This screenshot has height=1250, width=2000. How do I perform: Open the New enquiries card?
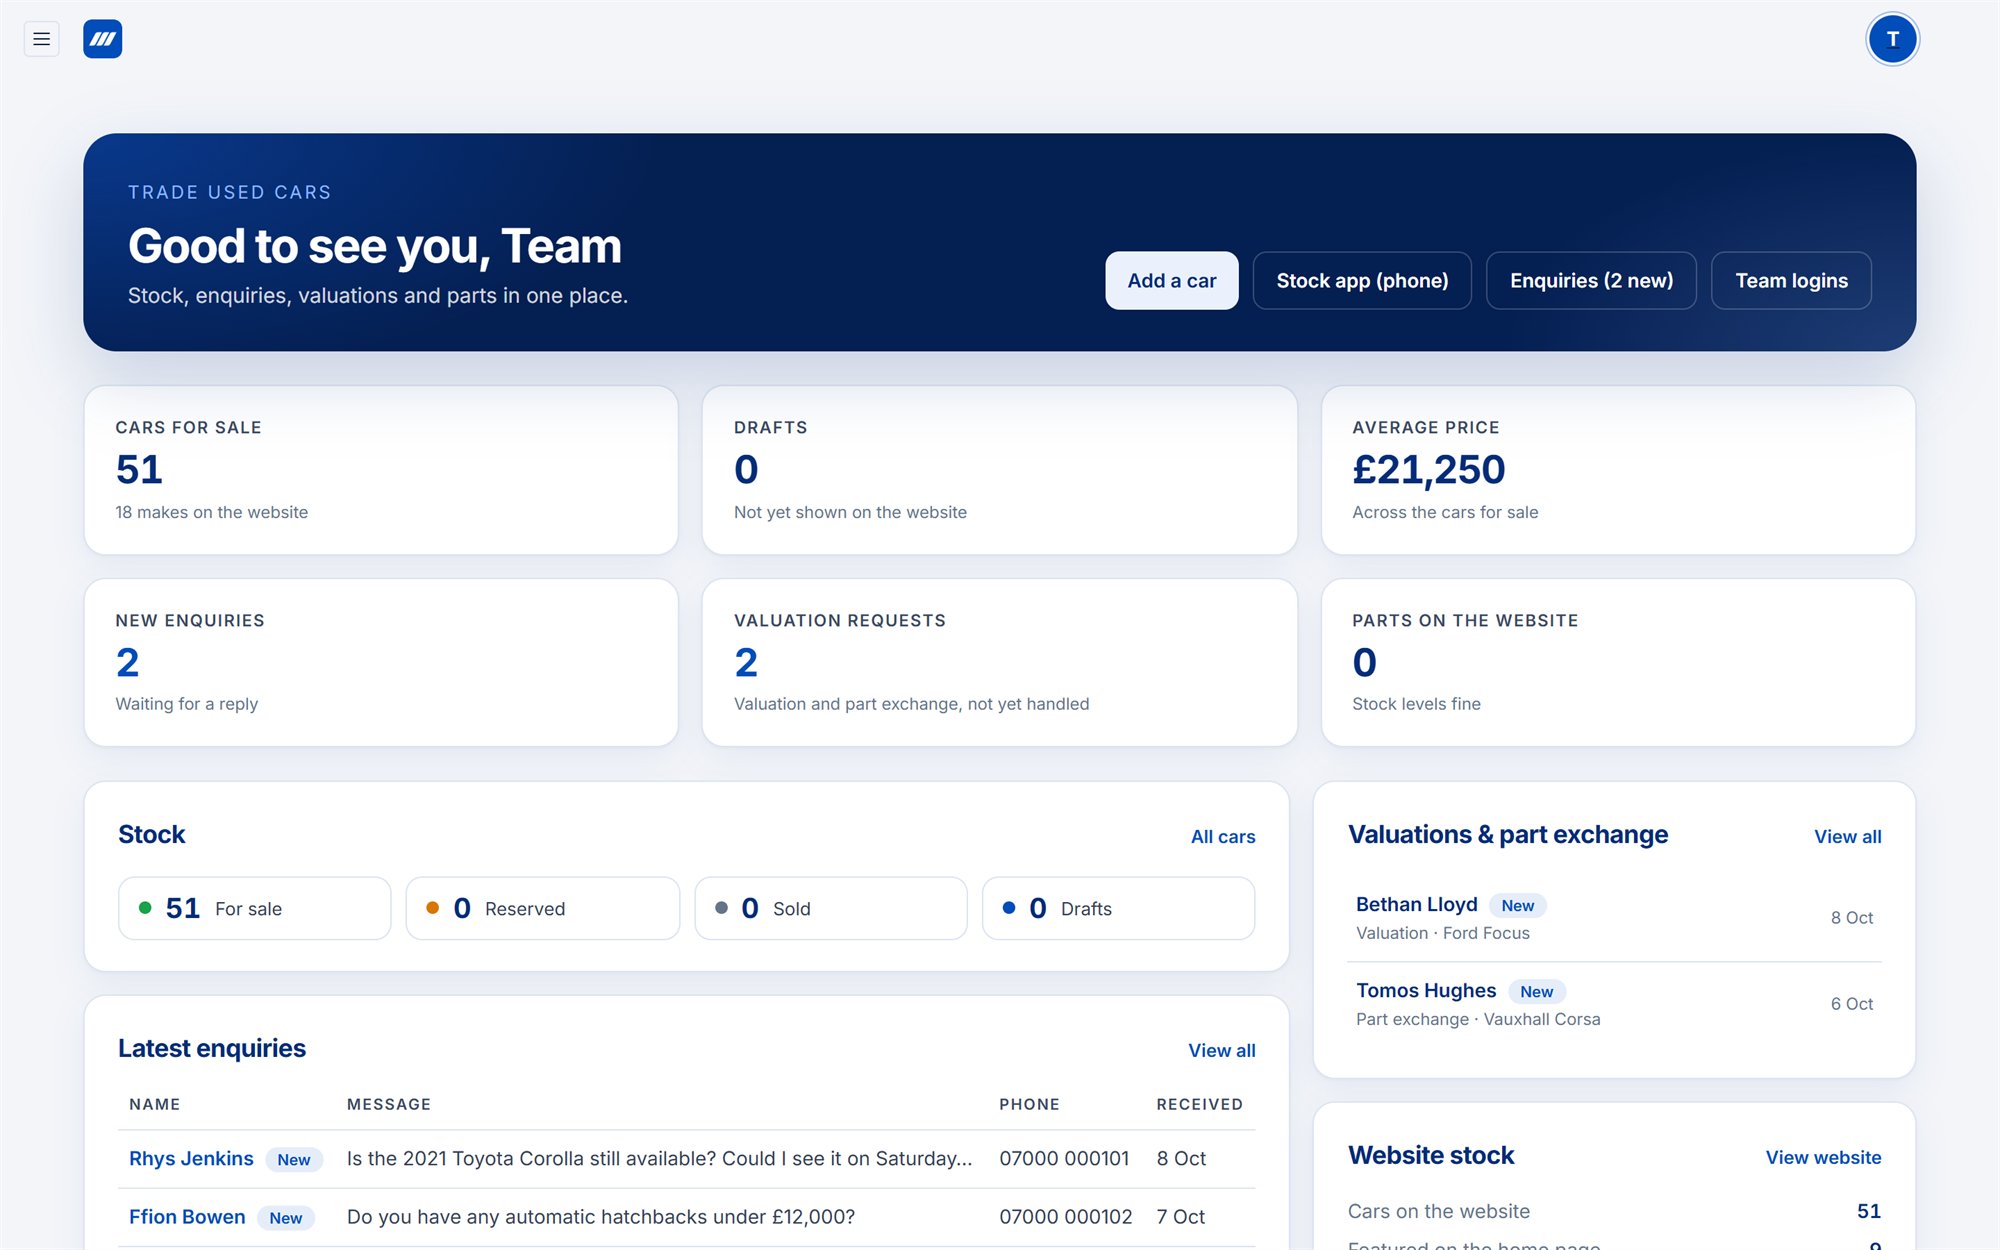tap(381, 662)
